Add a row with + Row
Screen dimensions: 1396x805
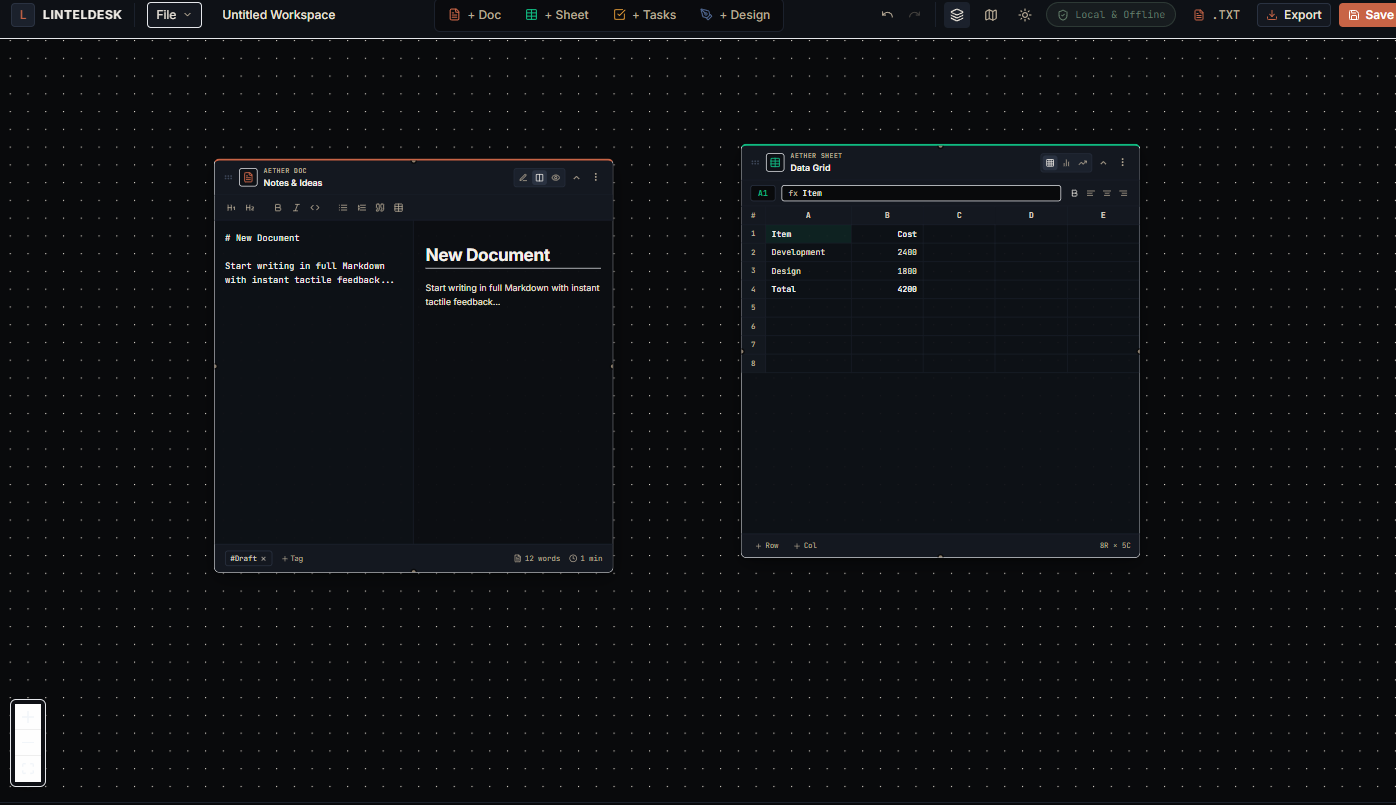[767, 545]
